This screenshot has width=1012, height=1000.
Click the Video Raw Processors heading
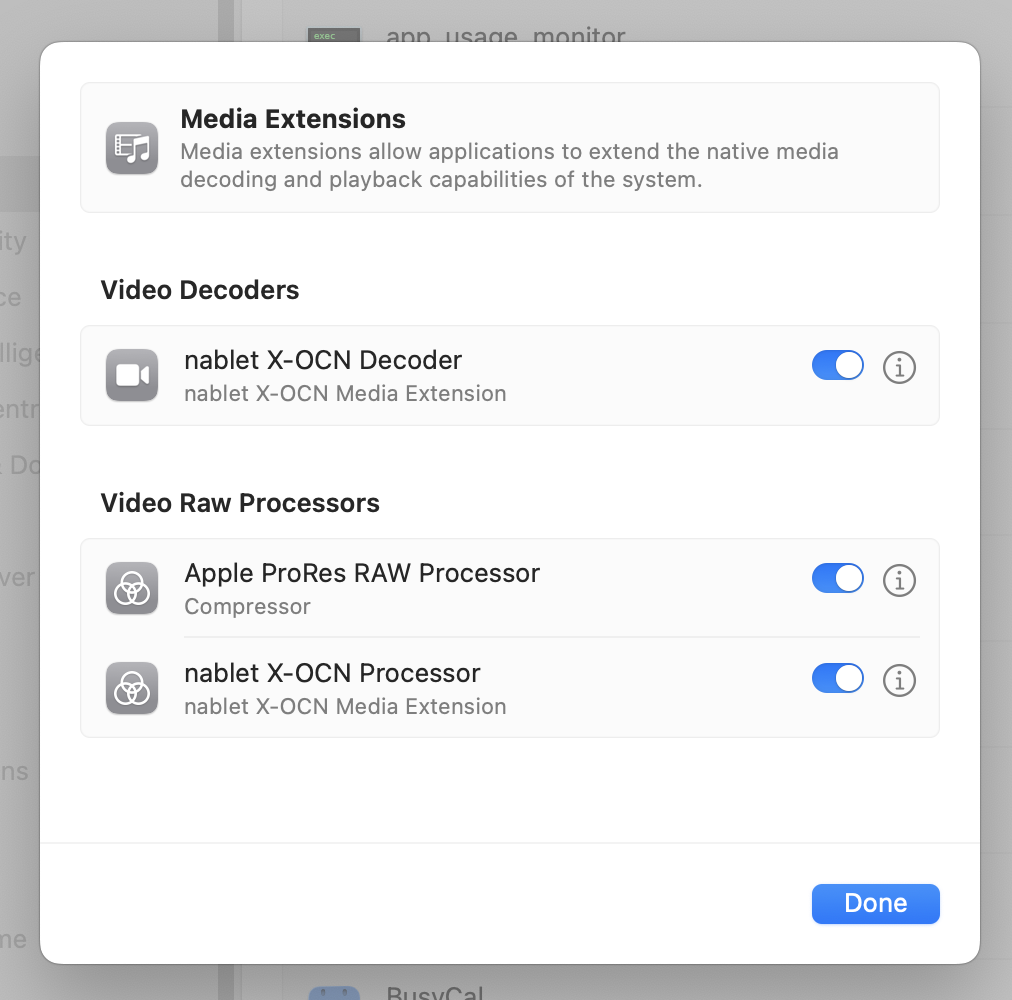pos(240,503)
